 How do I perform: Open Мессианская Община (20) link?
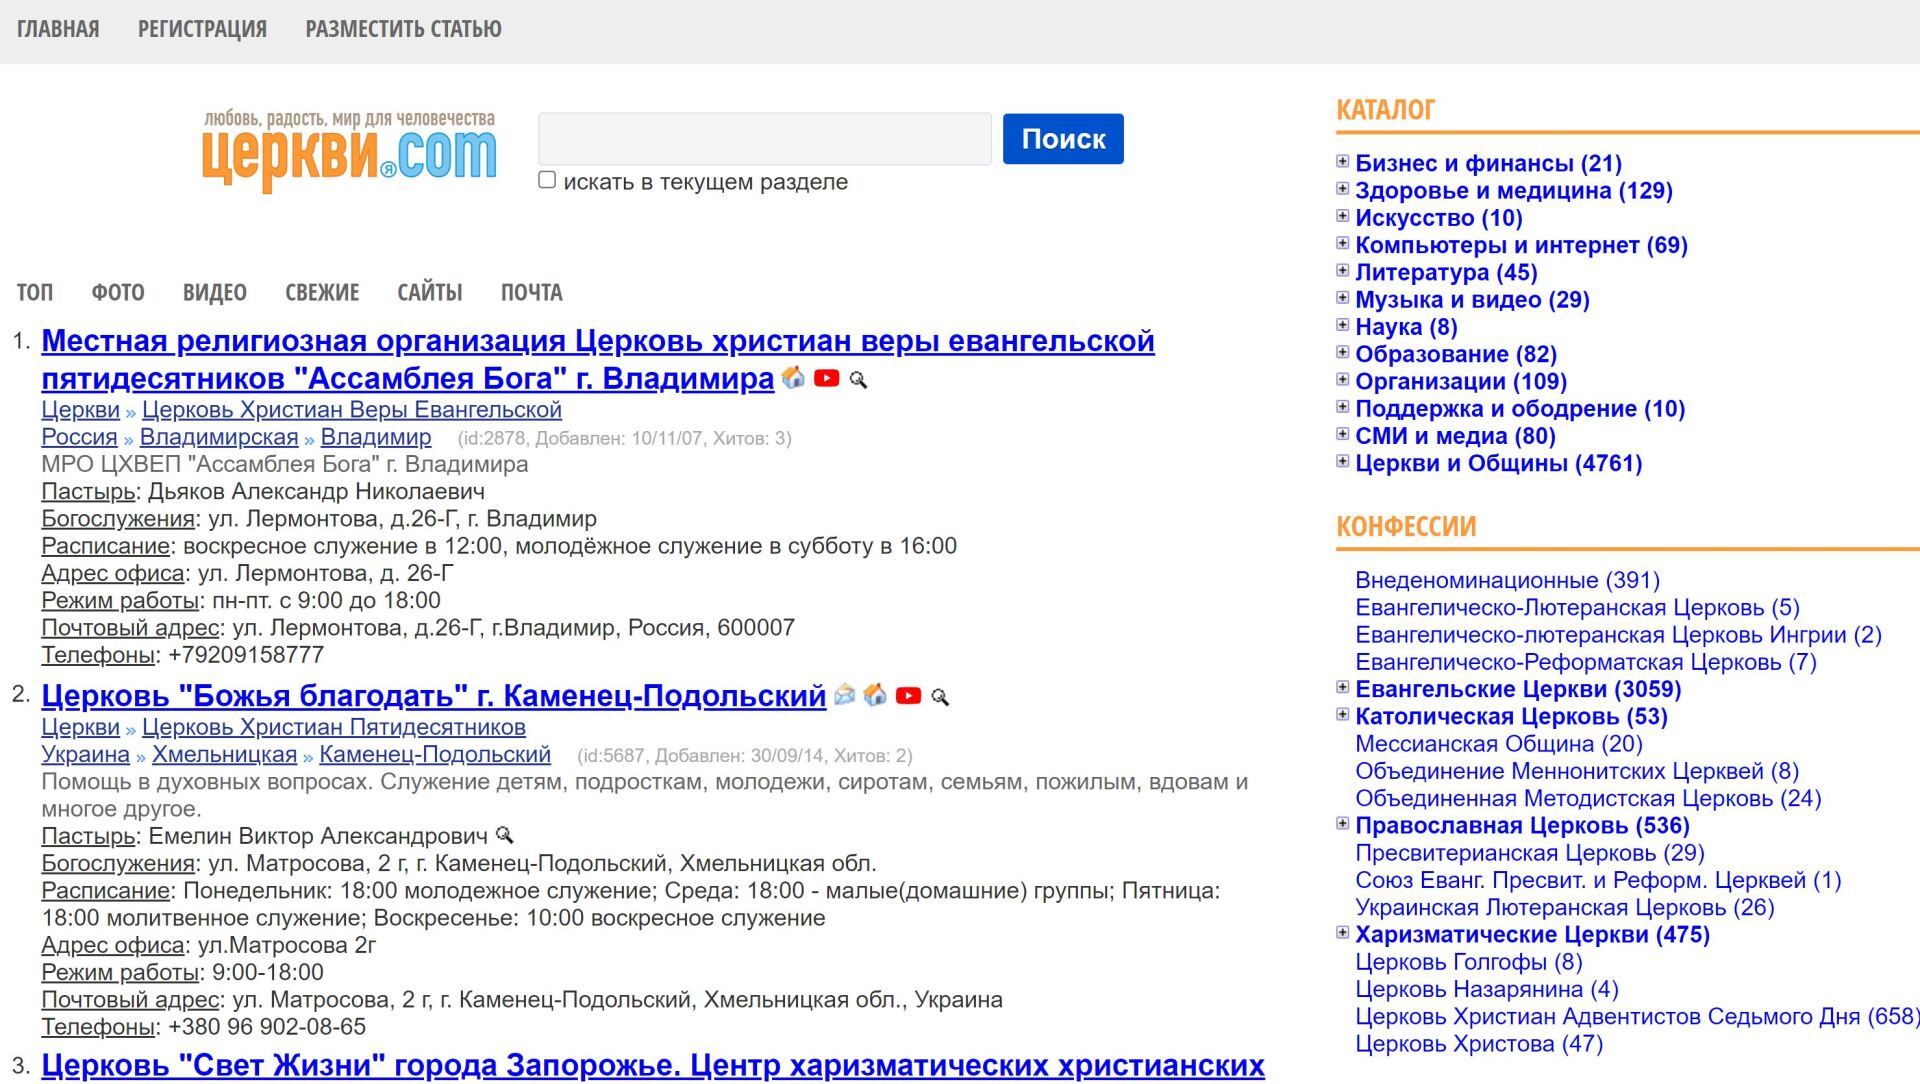(1499, 744)
